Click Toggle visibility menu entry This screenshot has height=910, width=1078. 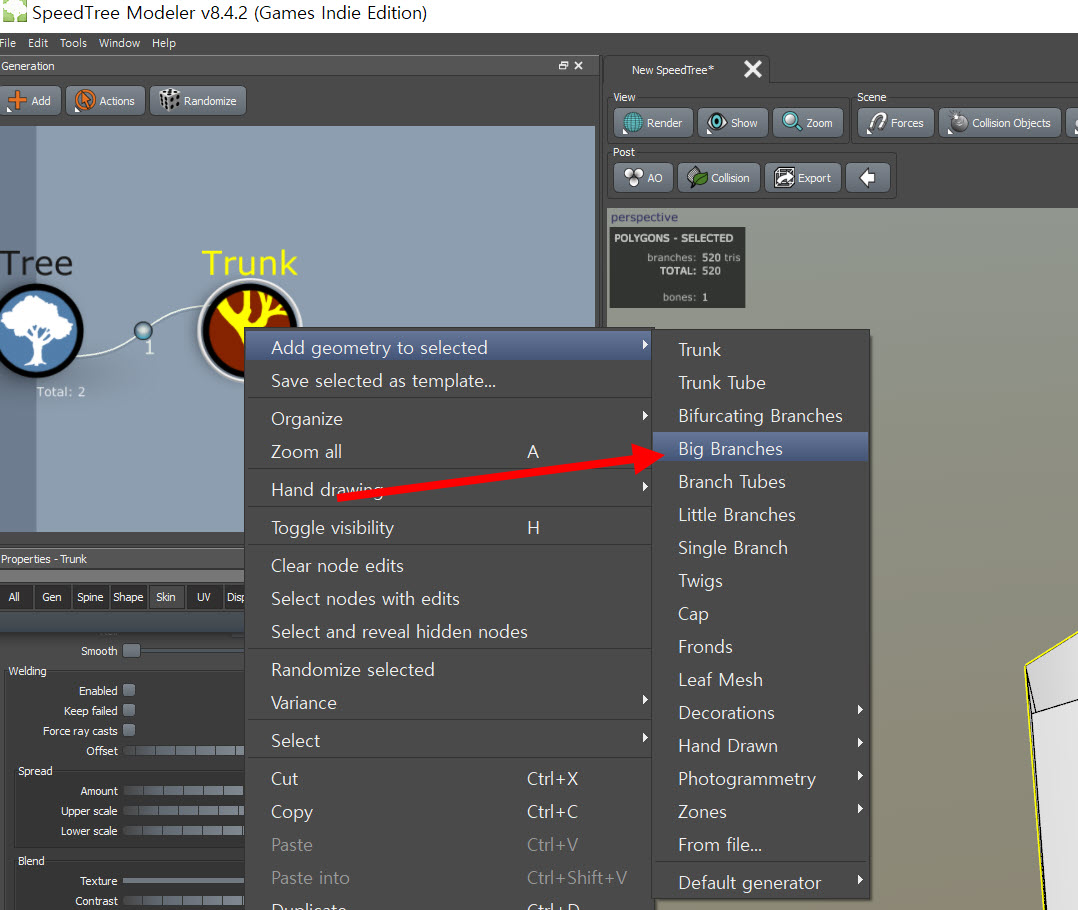click(x=448, y=528)
